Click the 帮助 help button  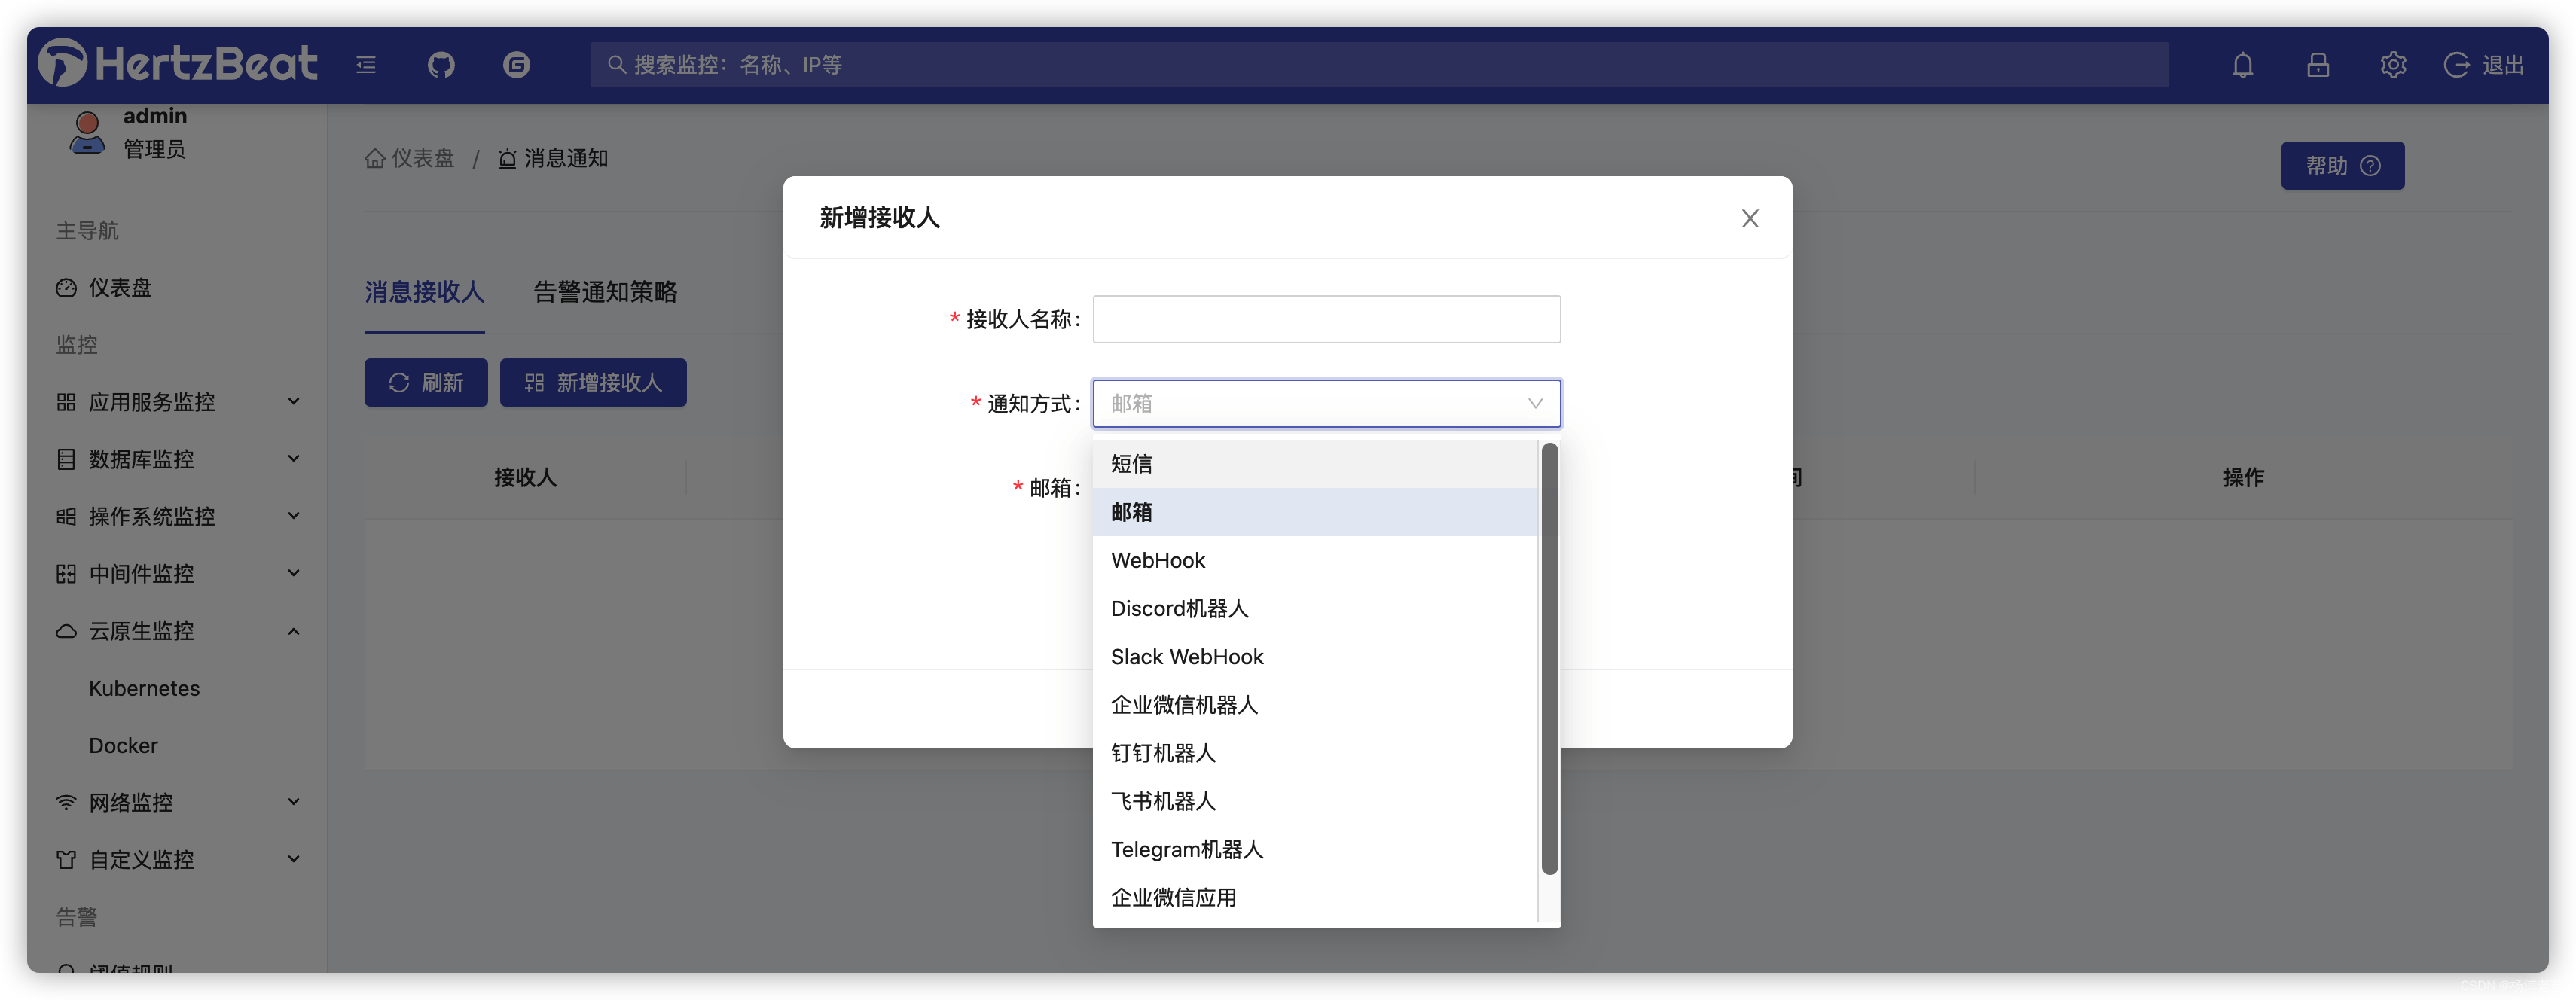click(2341, 166)
